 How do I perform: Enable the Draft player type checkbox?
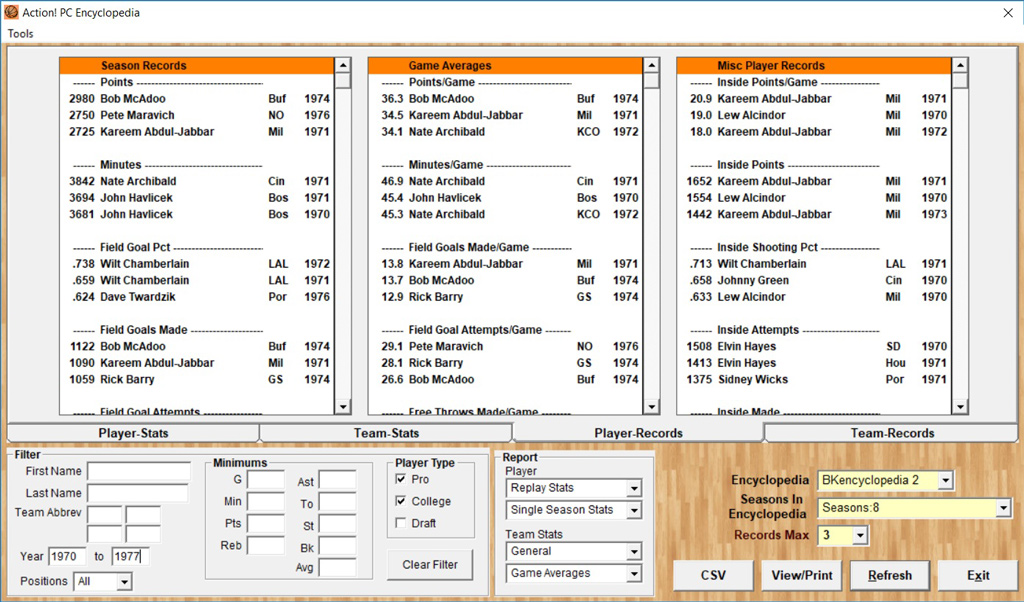[x=401, y=523]
